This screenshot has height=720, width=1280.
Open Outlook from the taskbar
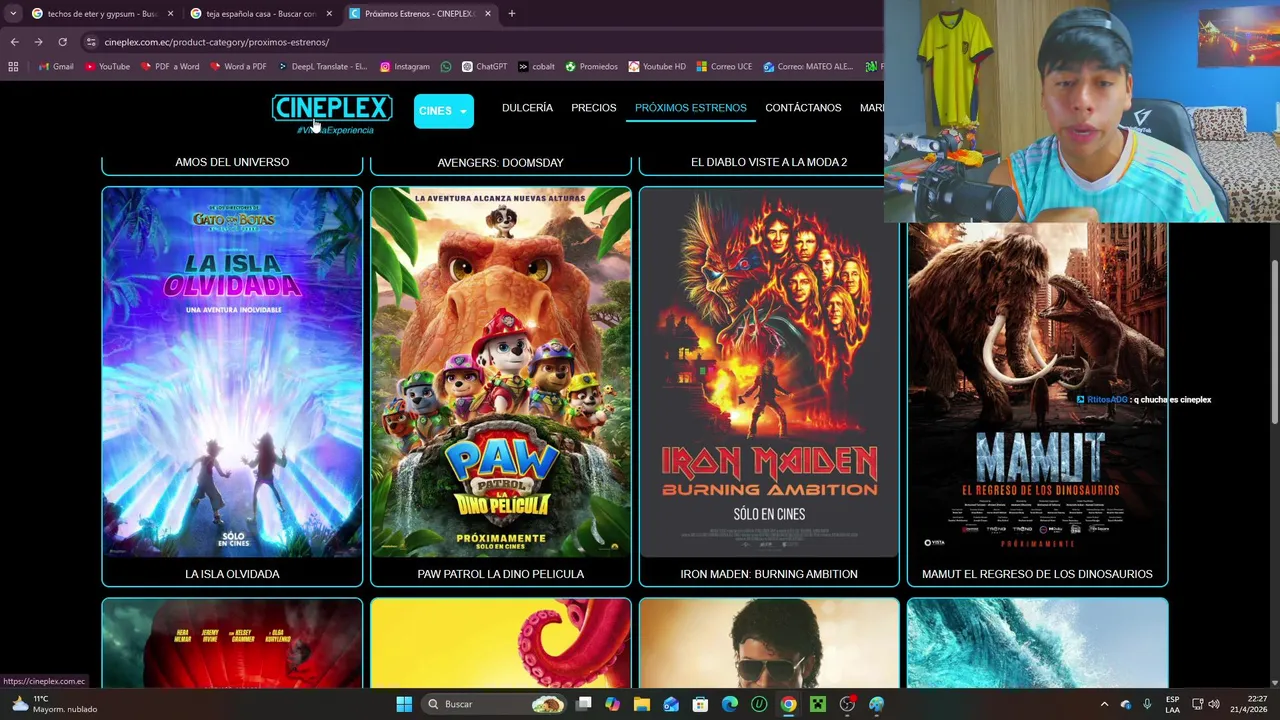[x=671, y=704]
